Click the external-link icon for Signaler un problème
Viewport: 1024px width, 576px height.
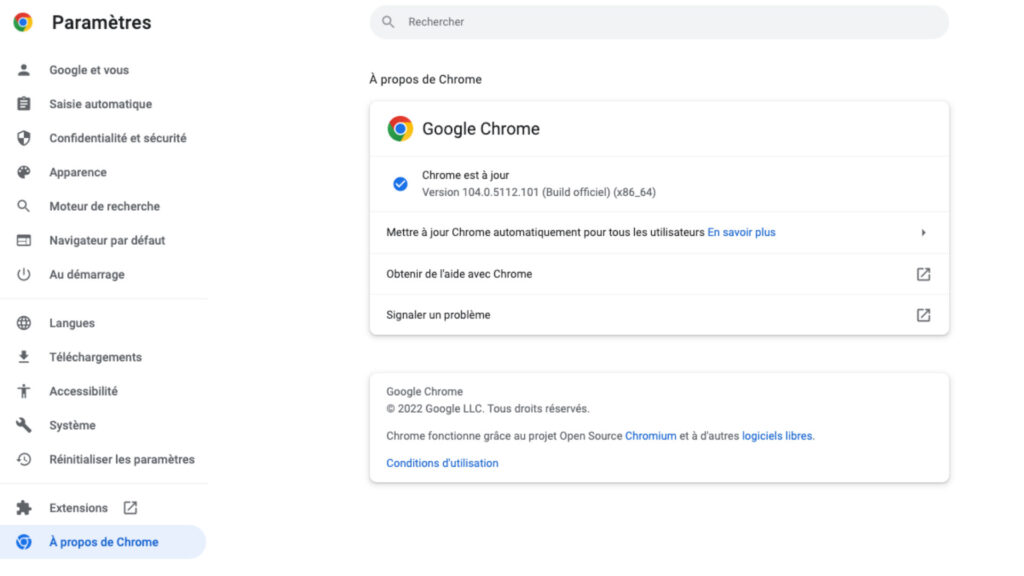tap(923, 315)
